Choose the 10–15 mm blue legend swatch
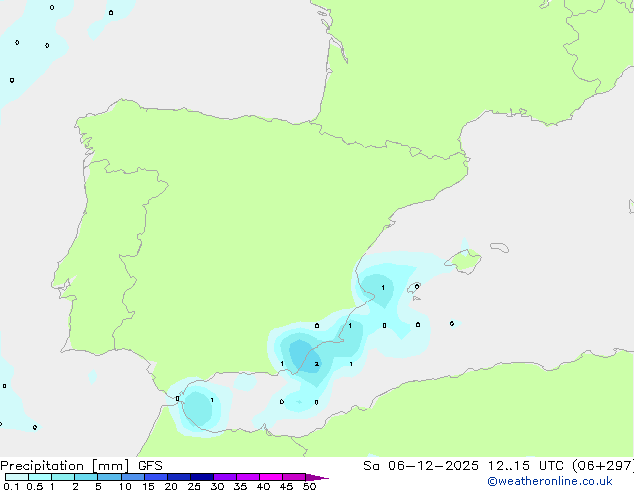Image resolution: width=634 pixels, height=490 pixels. click(133, 477)
